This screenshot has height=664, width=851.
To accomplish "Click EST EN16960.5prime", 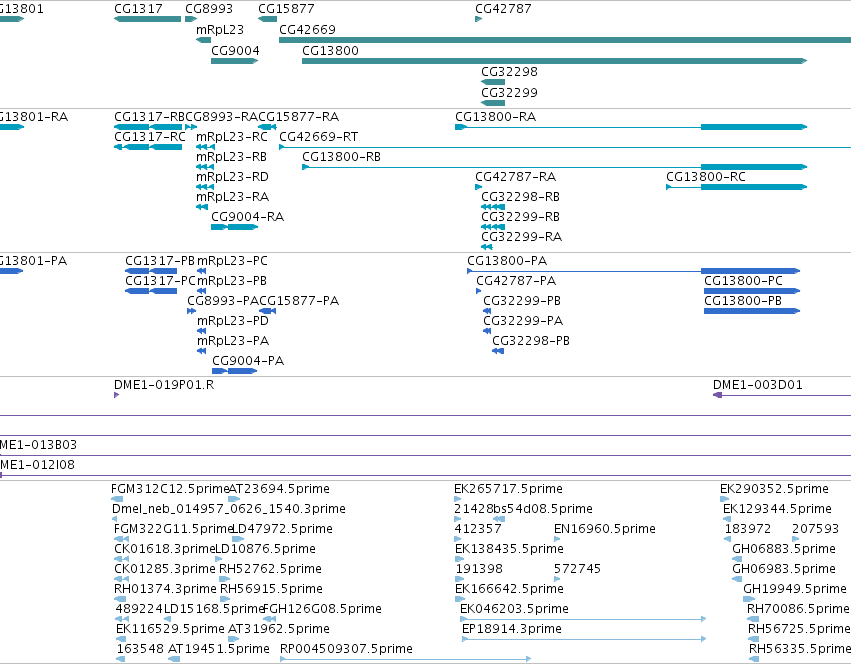I will tap(605, 529).
